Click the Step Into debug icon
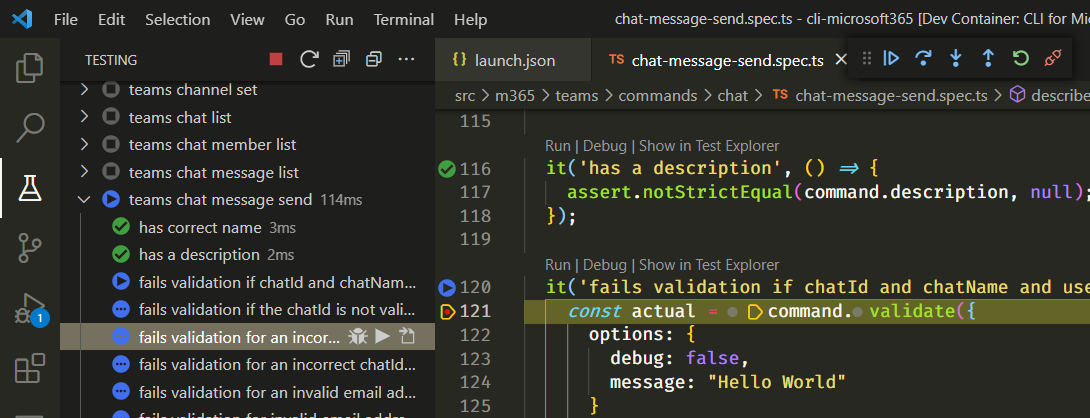The height and width of the screenshot is (418, 1090). [x=955, y=59]
